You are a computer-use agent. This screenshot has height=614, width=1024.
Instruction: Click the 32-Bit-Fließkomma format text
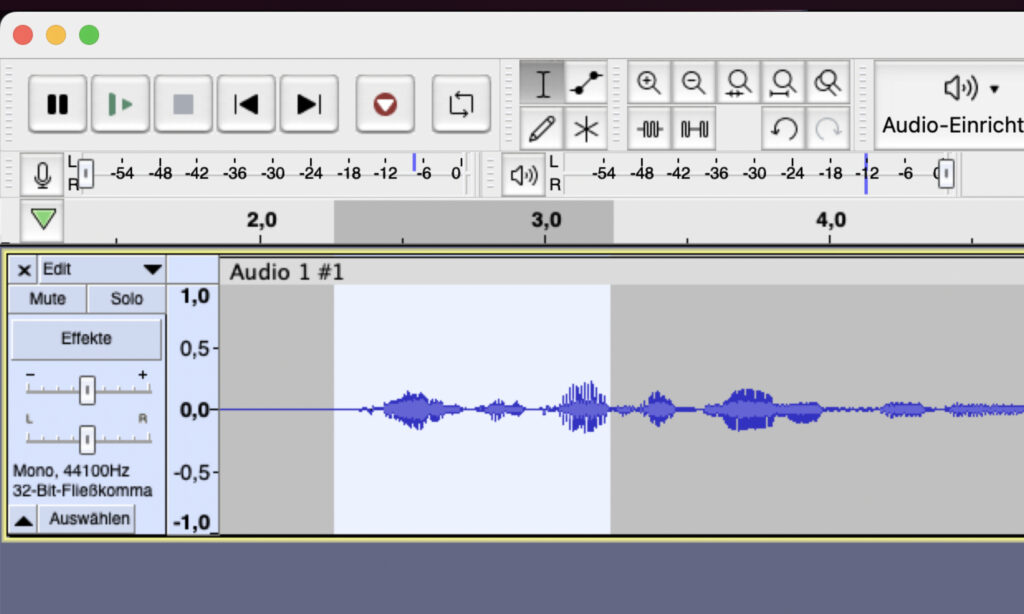[x=82, y=491]
